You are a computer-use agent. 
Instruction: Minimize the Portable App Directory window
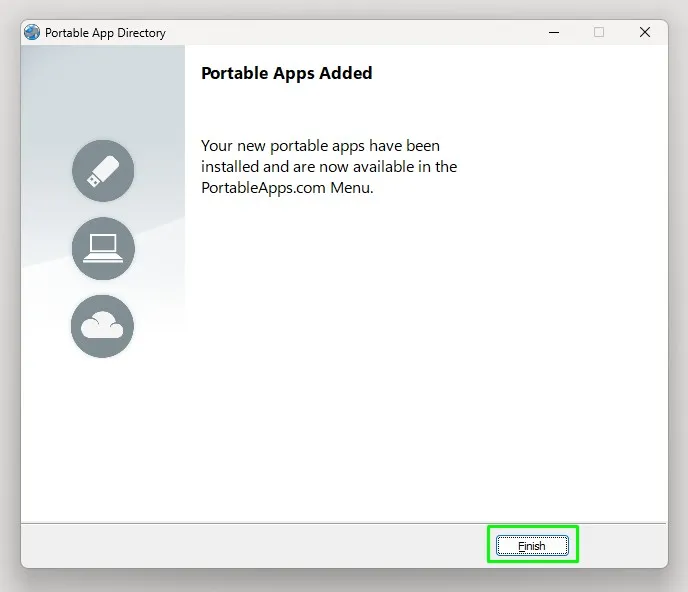[x=554, y=32]
